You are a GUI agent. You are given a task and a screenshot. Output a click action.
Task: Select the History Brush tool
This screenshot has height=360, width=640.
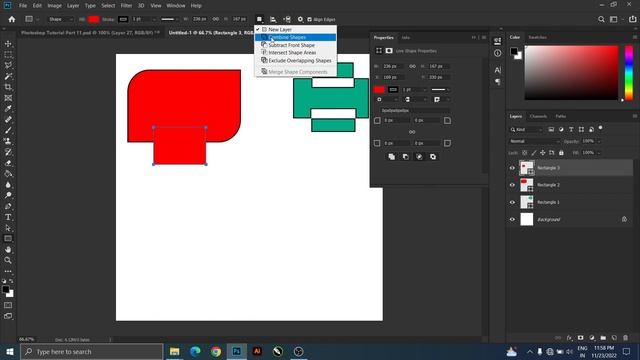8,152
